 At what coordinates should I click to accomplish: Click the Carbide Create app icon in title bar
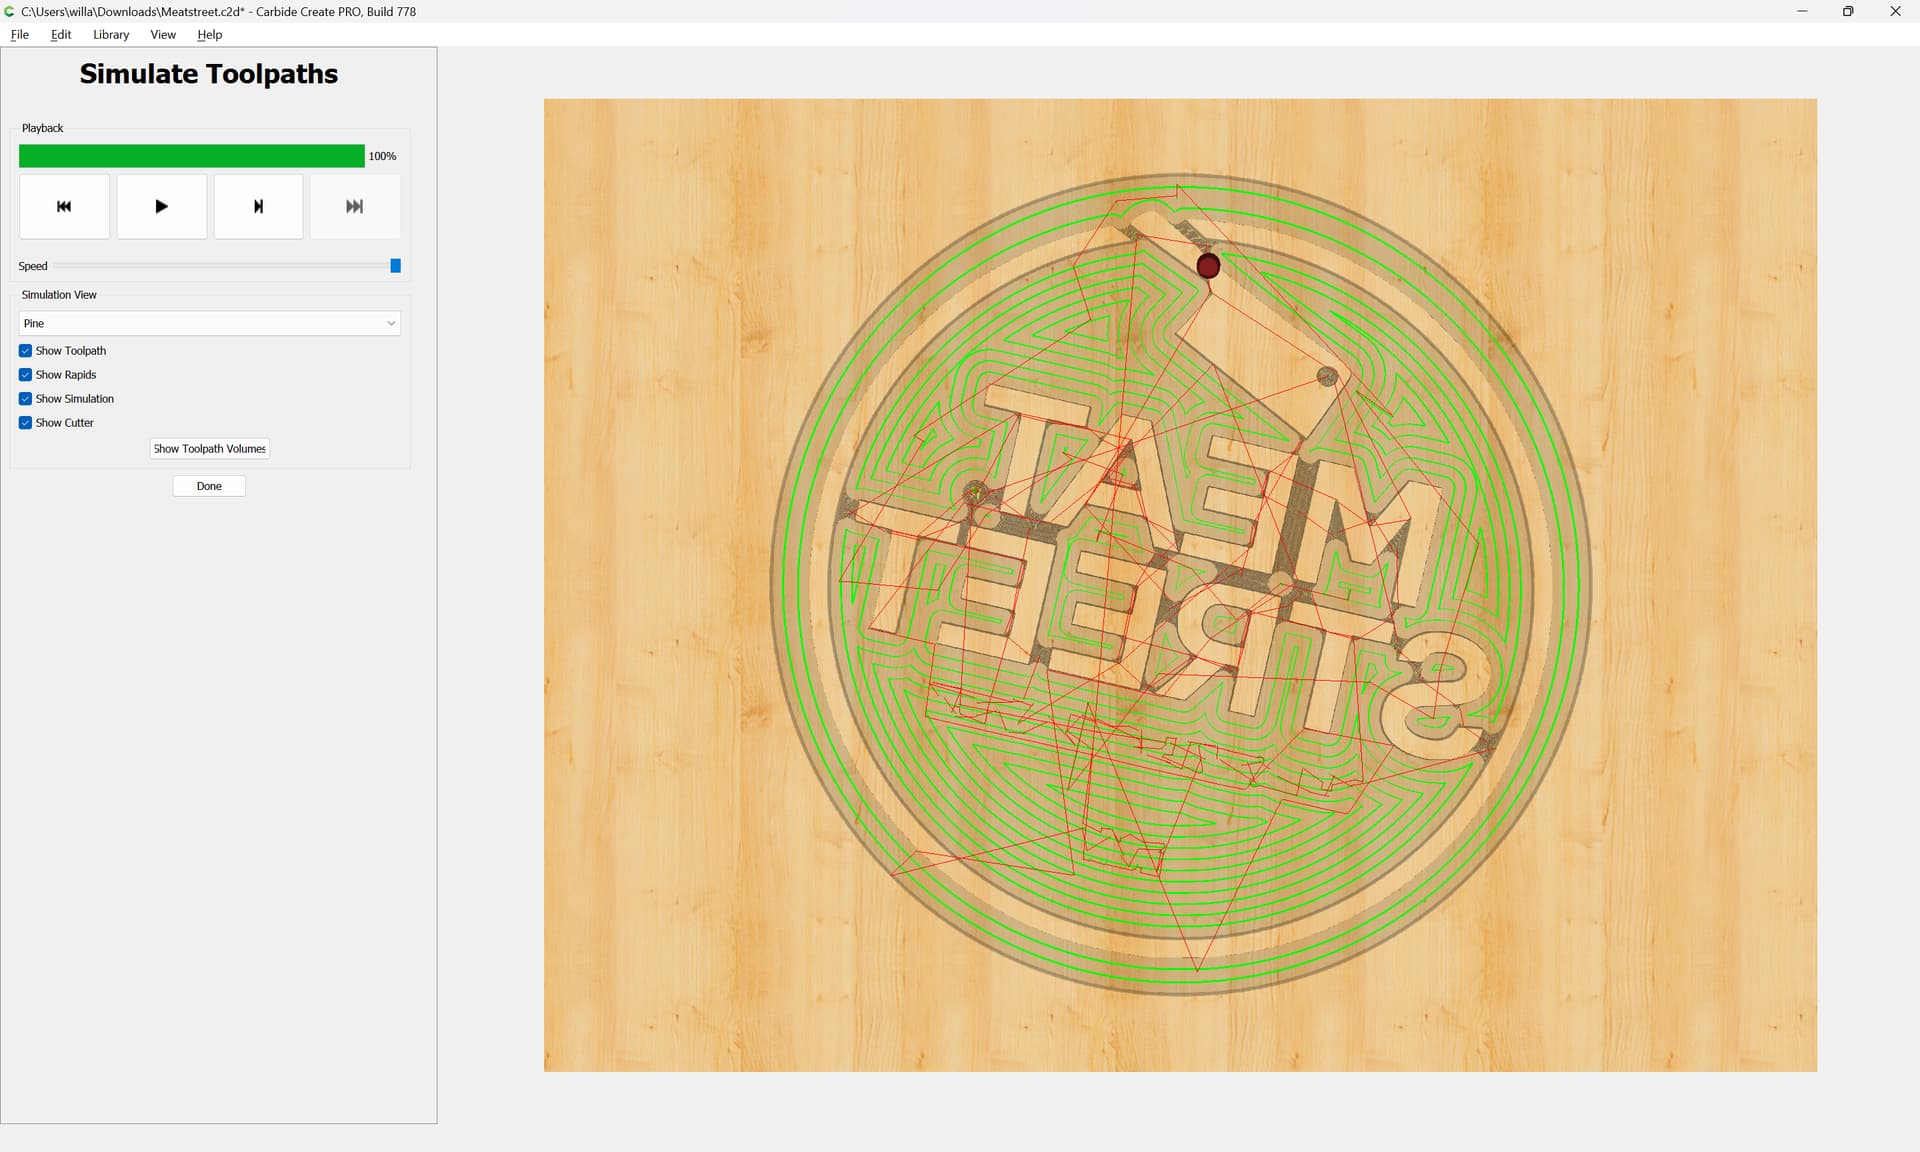click(10, 11)
